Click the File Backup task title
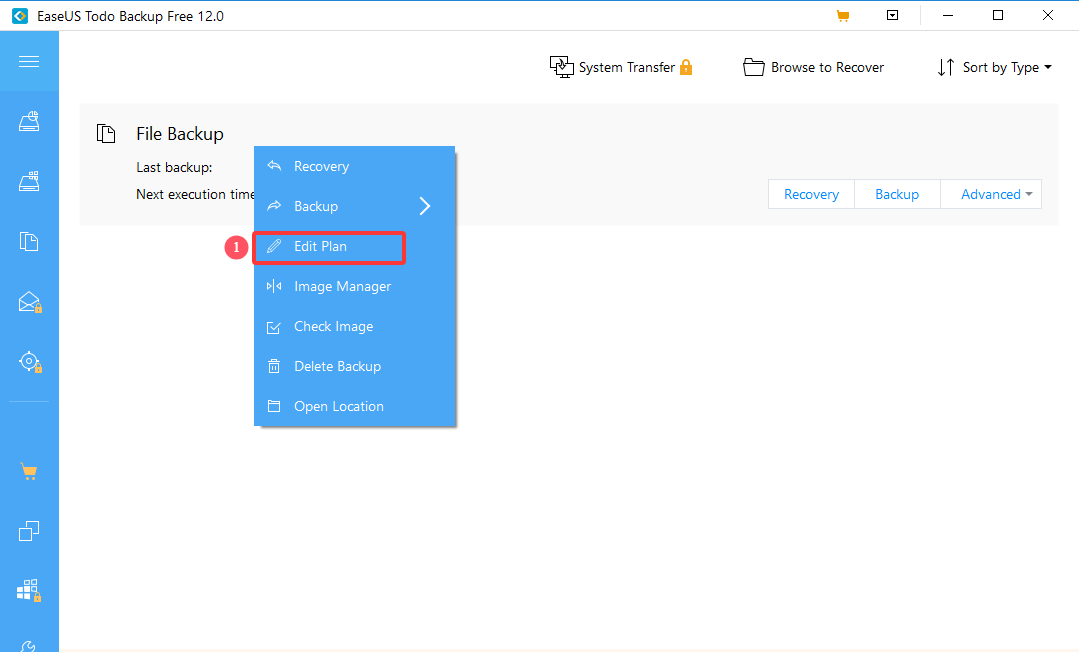Image resolution: width=1079 pixels, height=652 pixels. [x=180, y=134]
